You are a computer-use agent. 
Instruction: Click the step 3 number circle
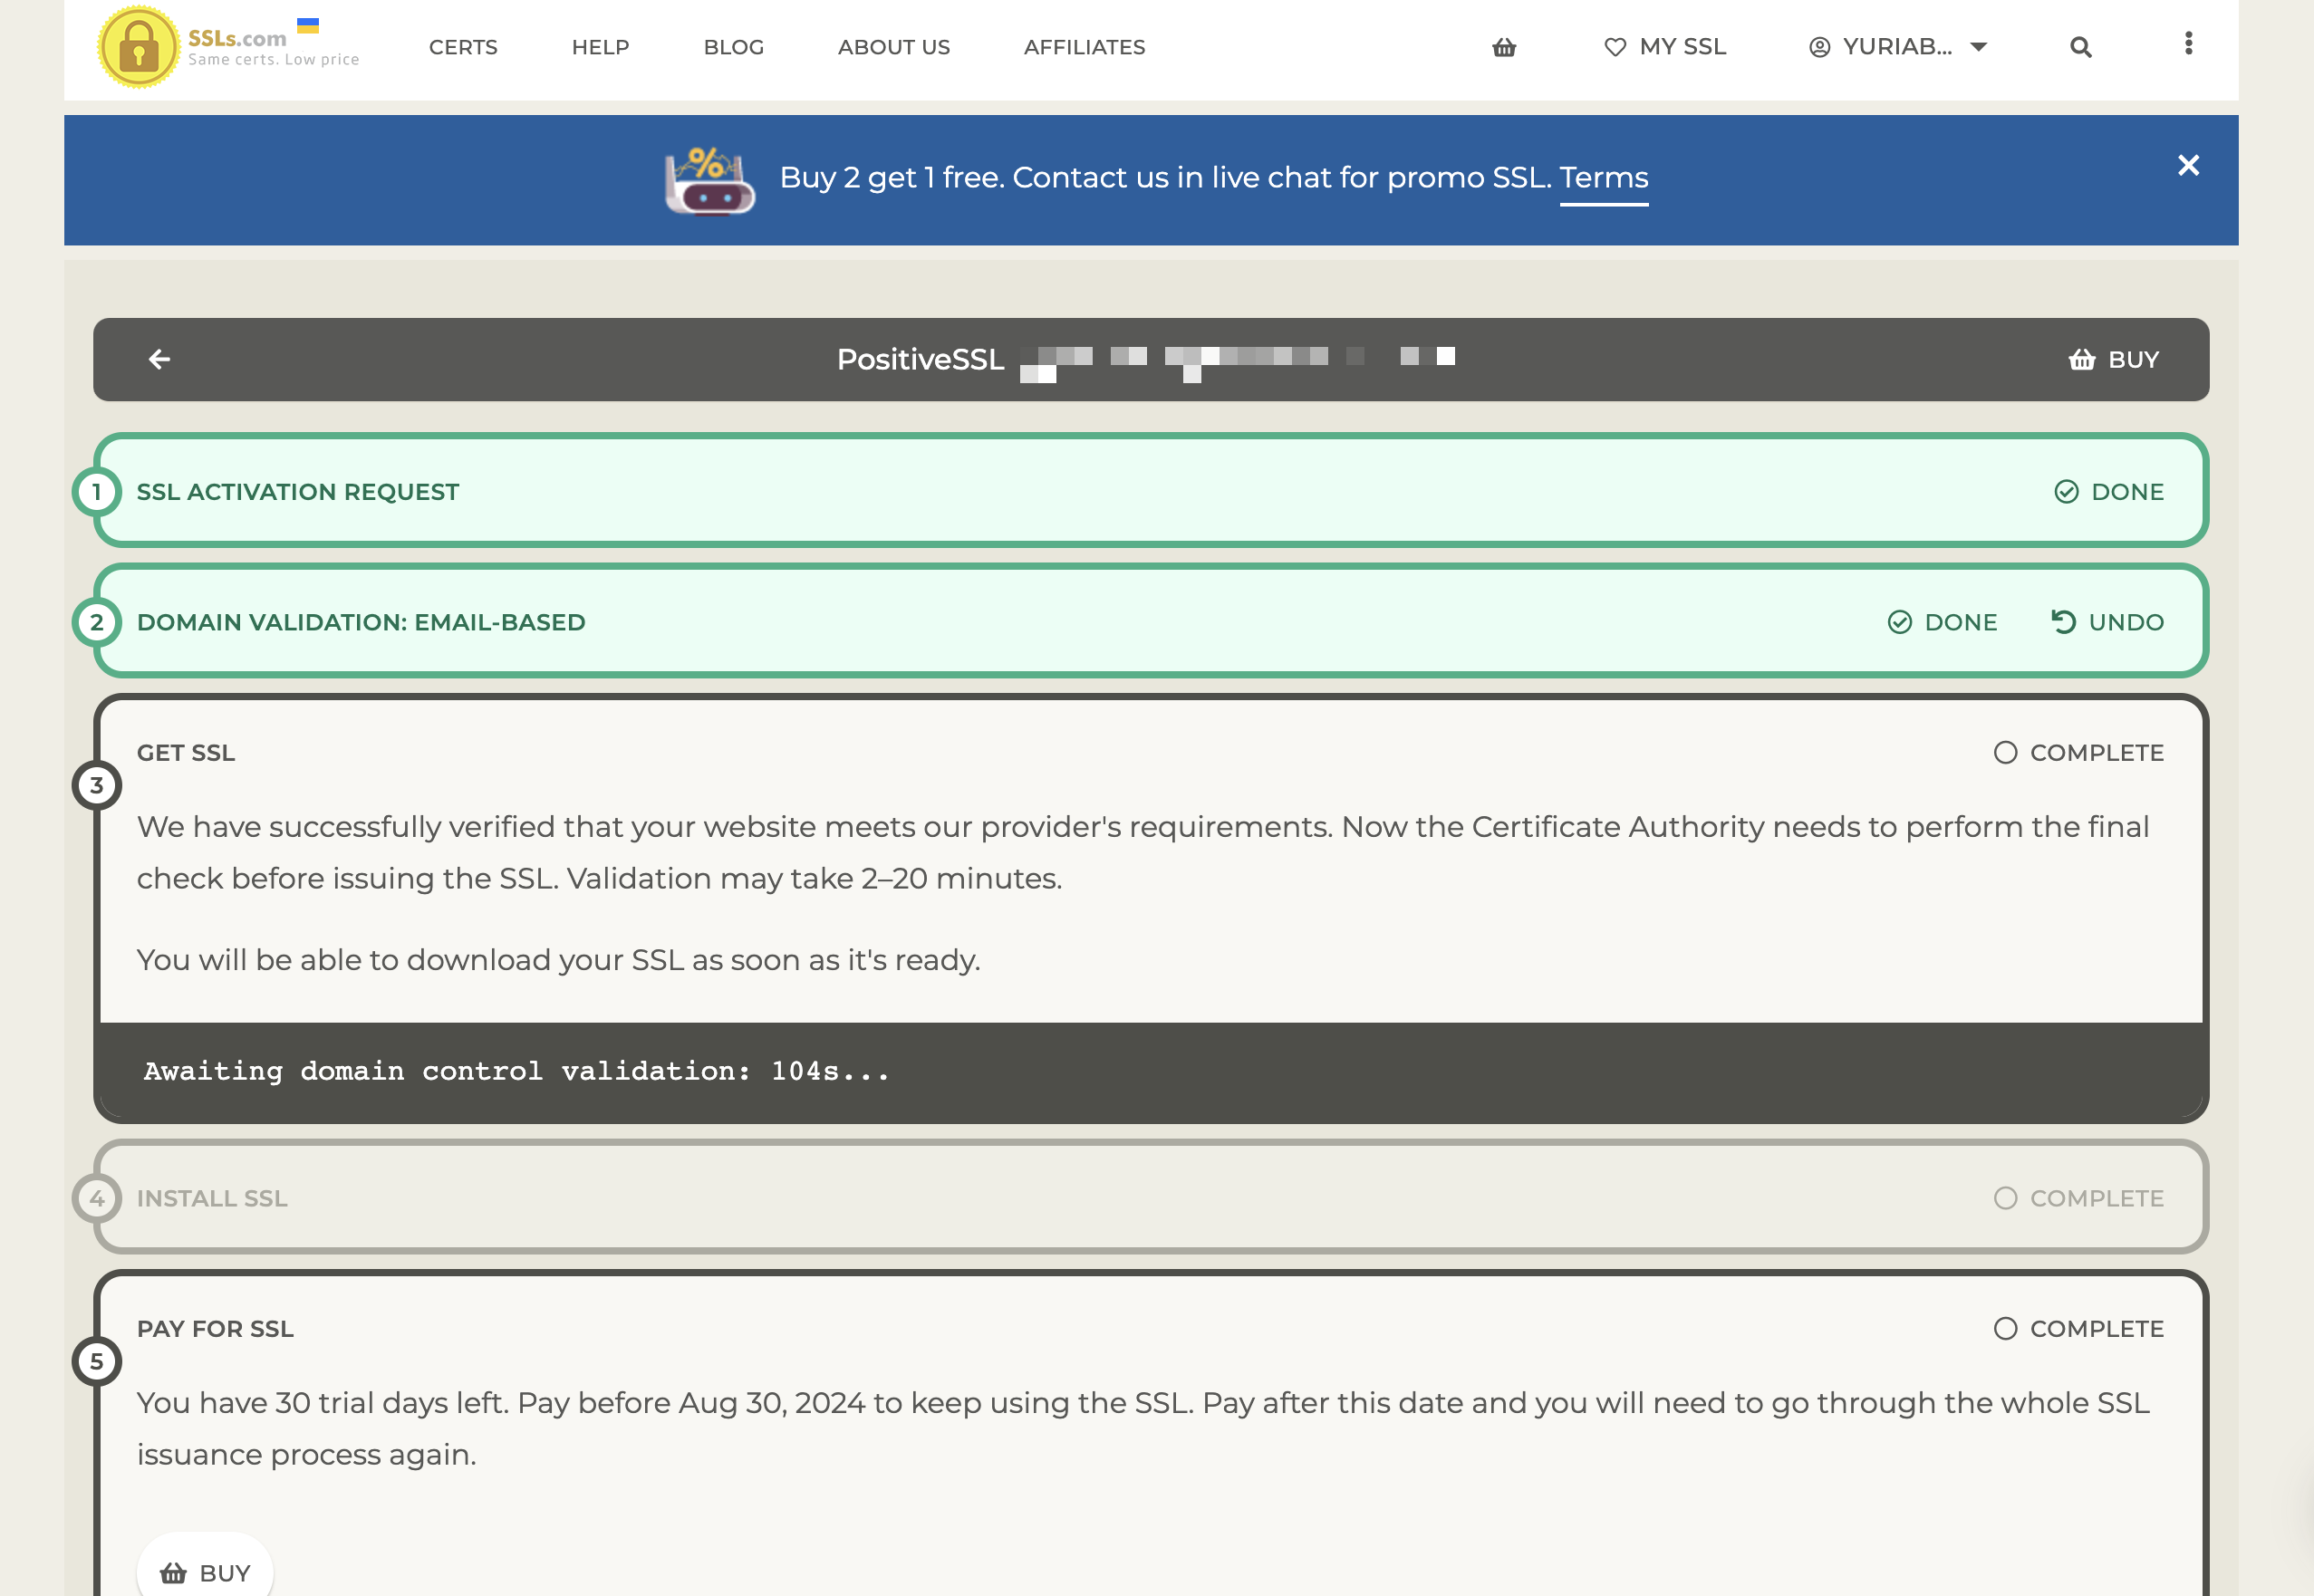click(x=97, y=785)
